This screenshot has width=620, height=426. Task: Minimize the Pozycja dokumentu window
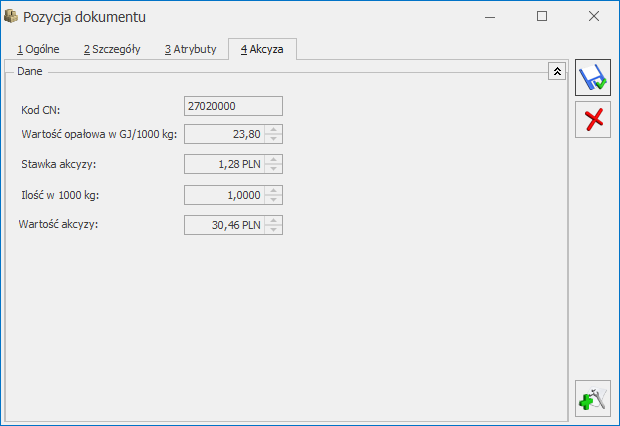(x=490, y=17)
